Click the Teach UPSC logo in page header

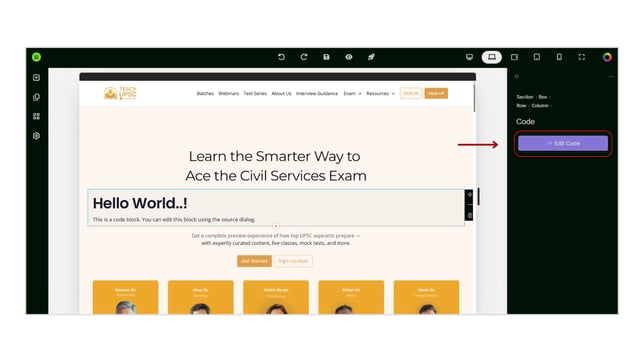[x=120, y=93]
